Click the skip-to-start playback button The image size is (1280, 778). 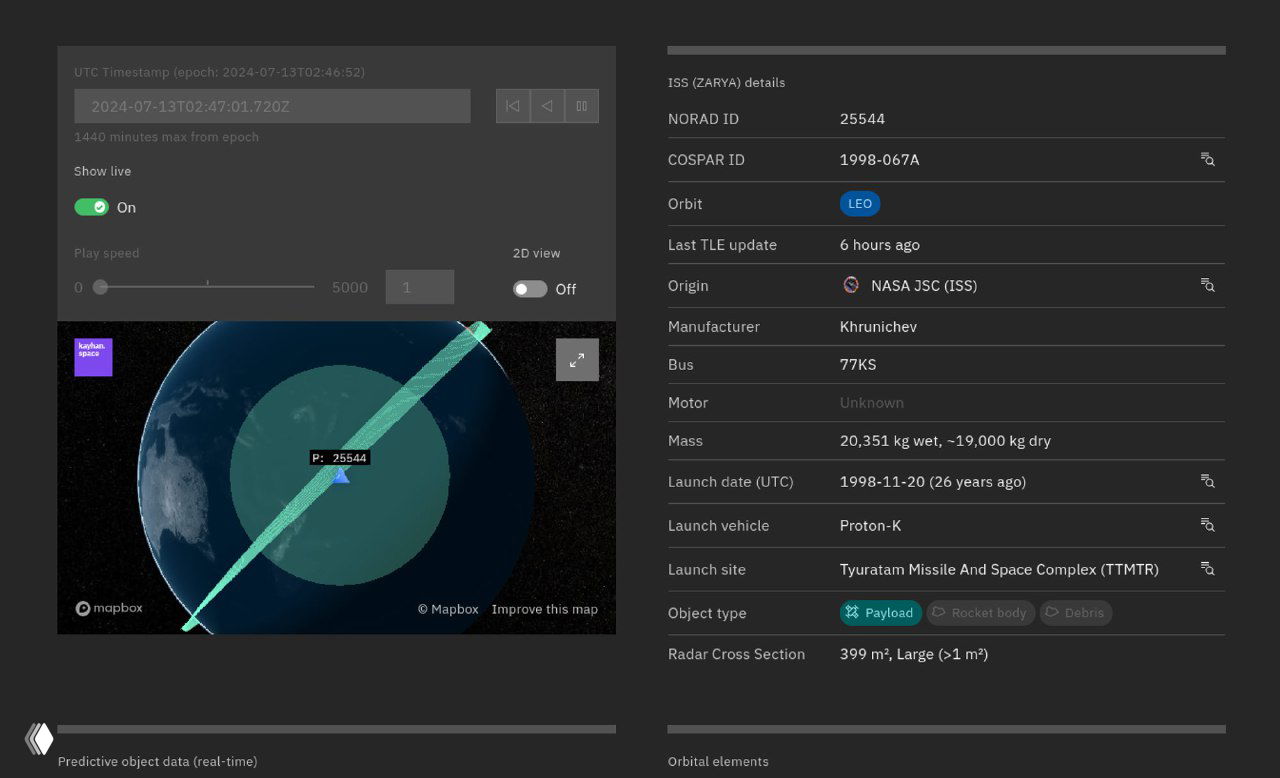point(513,106)
